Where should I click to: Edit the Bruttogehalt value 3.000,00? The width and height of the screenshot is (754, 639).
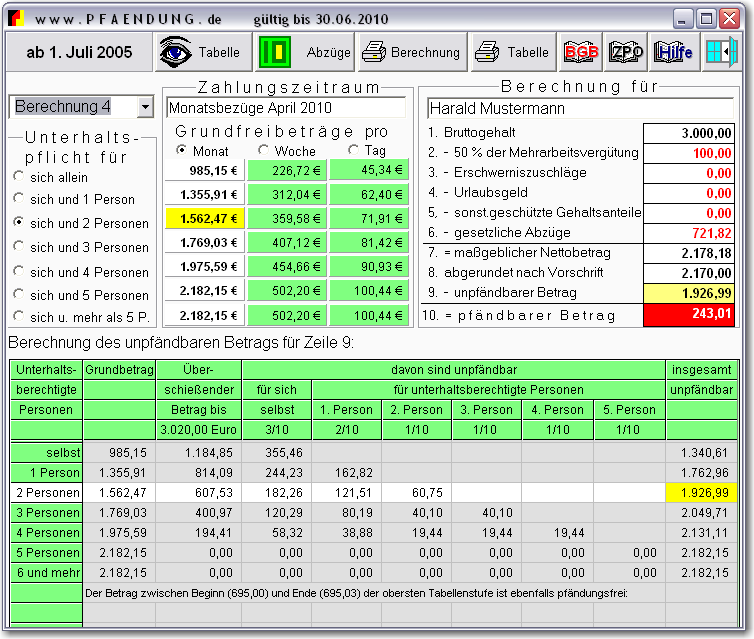click(689, 133)
